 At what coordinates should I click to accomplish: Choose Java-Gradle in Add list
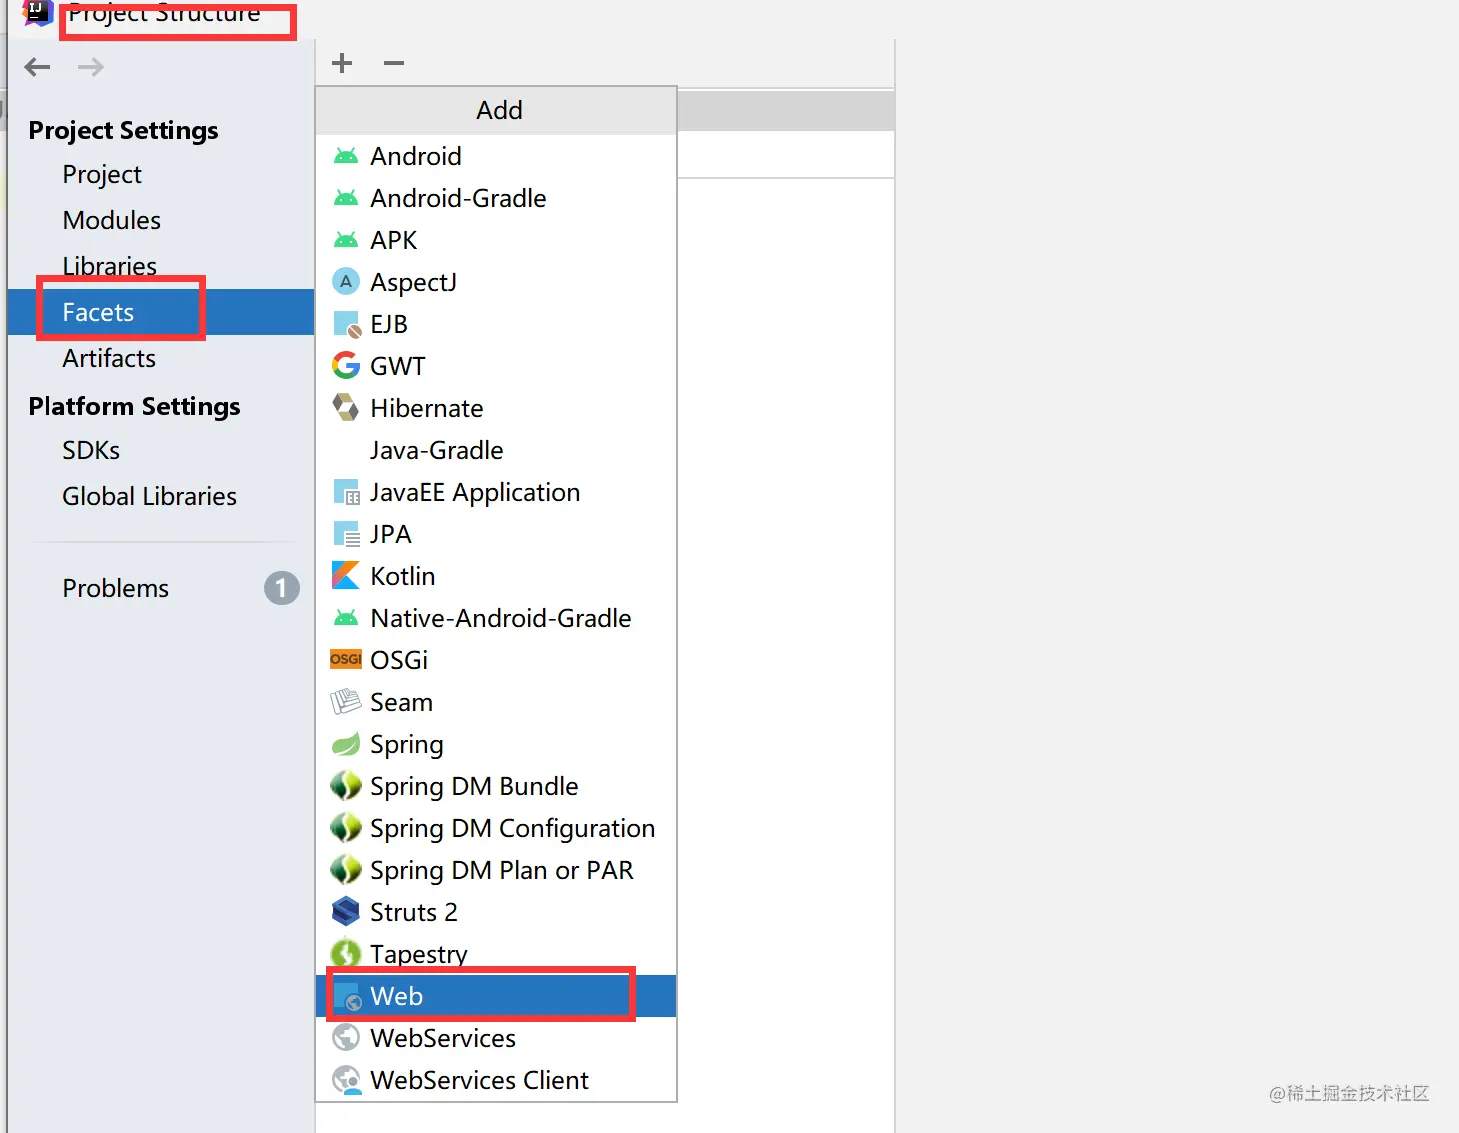496,450
